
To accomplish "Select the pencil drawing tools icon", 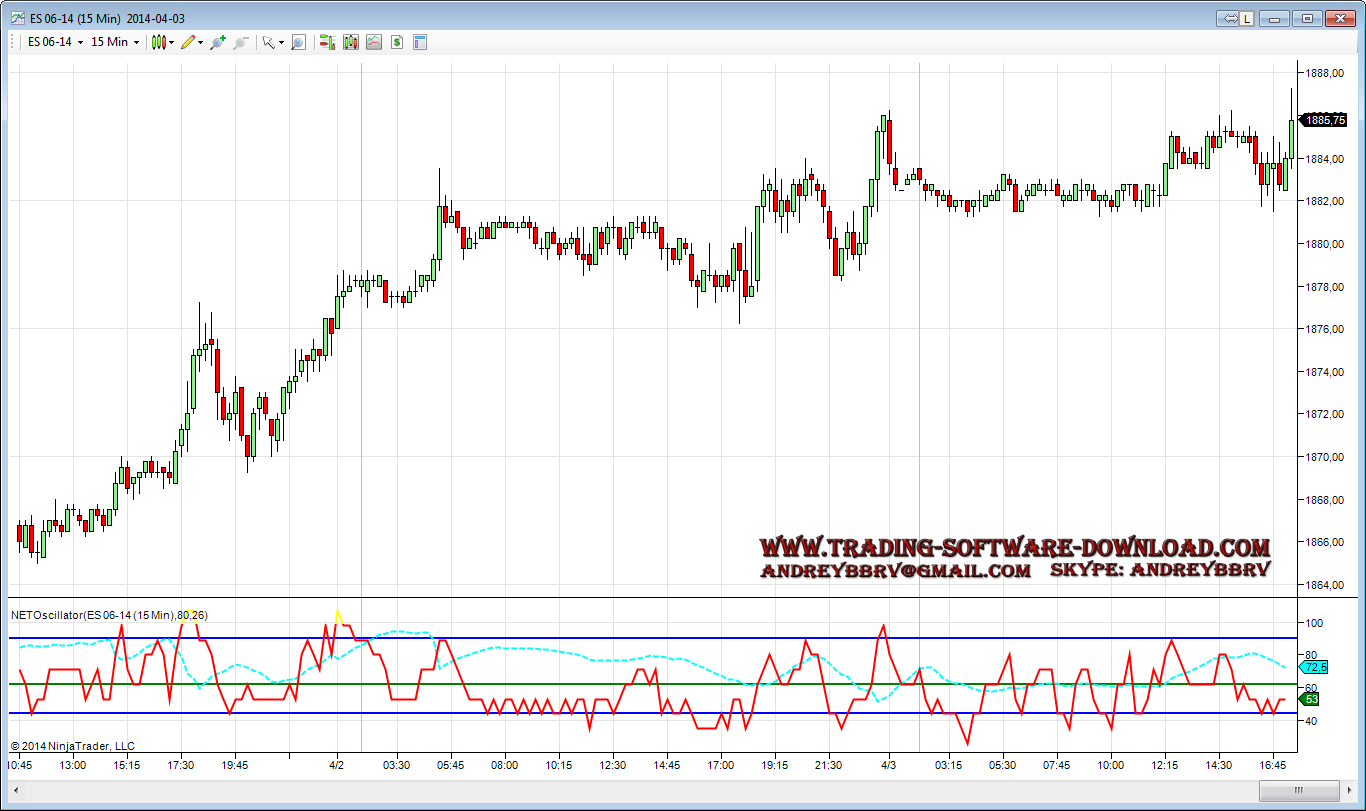I will pyautogui.click(x=191, y=42).
